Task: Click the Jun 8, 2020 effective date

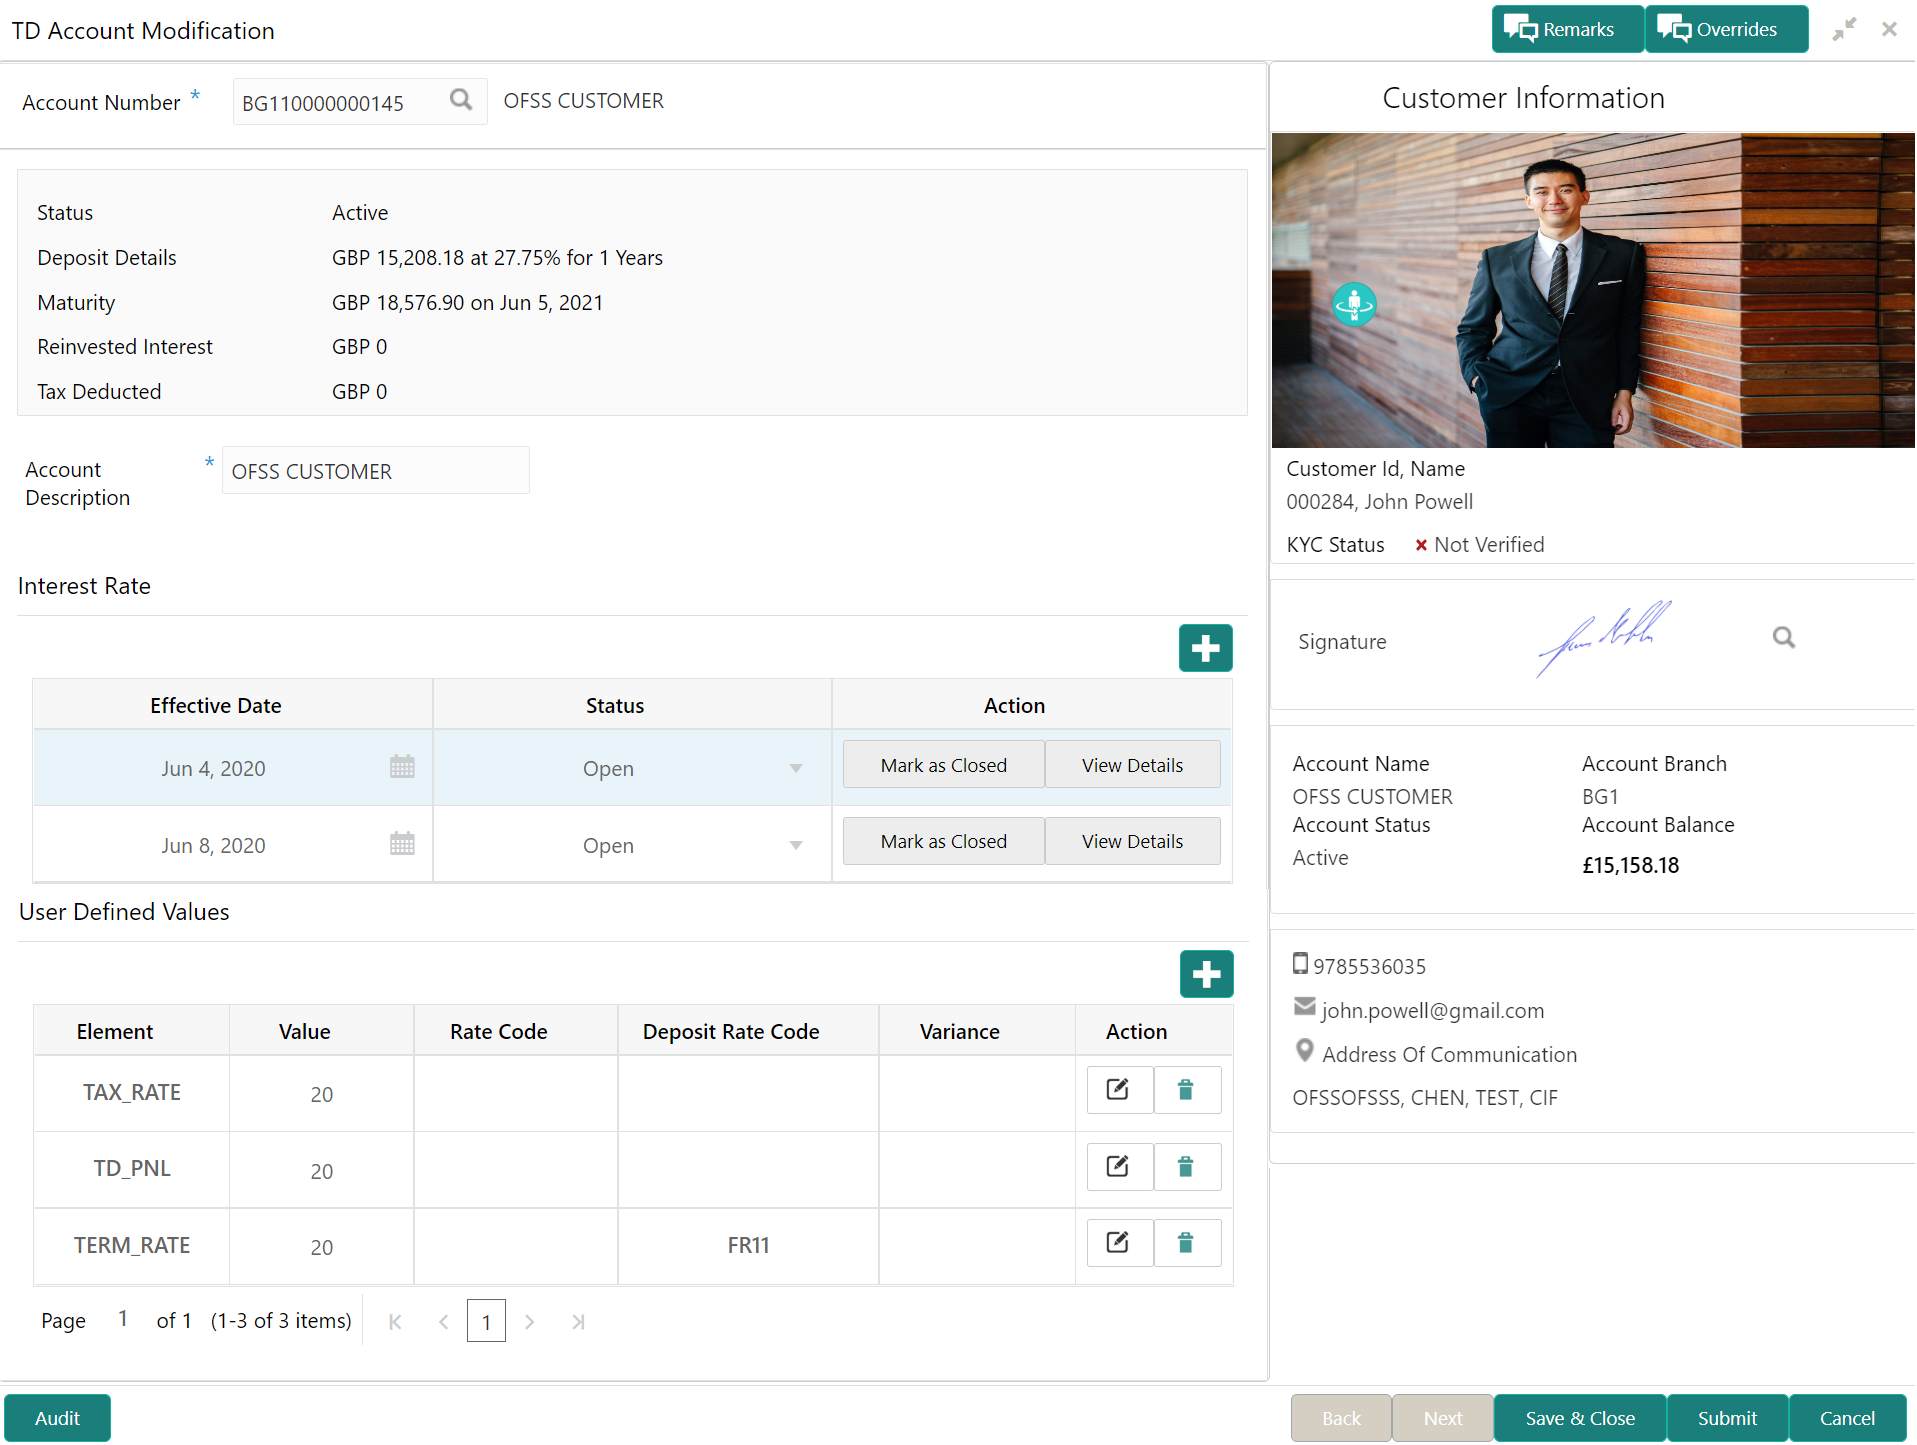Action: pyautogui.click(x=213, y=845)
